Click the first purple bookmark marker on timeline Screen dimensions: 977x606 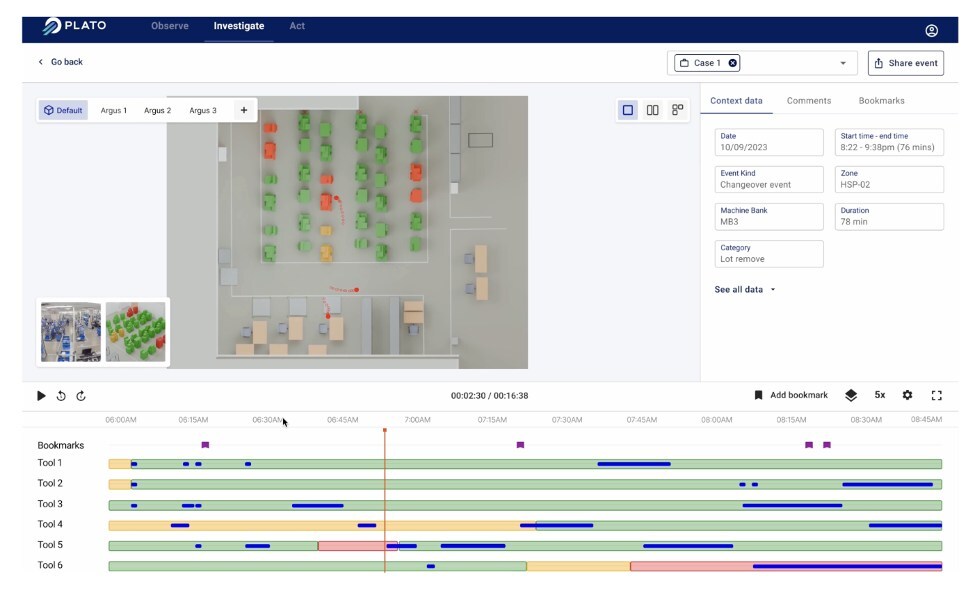click(x=205, y=445)
